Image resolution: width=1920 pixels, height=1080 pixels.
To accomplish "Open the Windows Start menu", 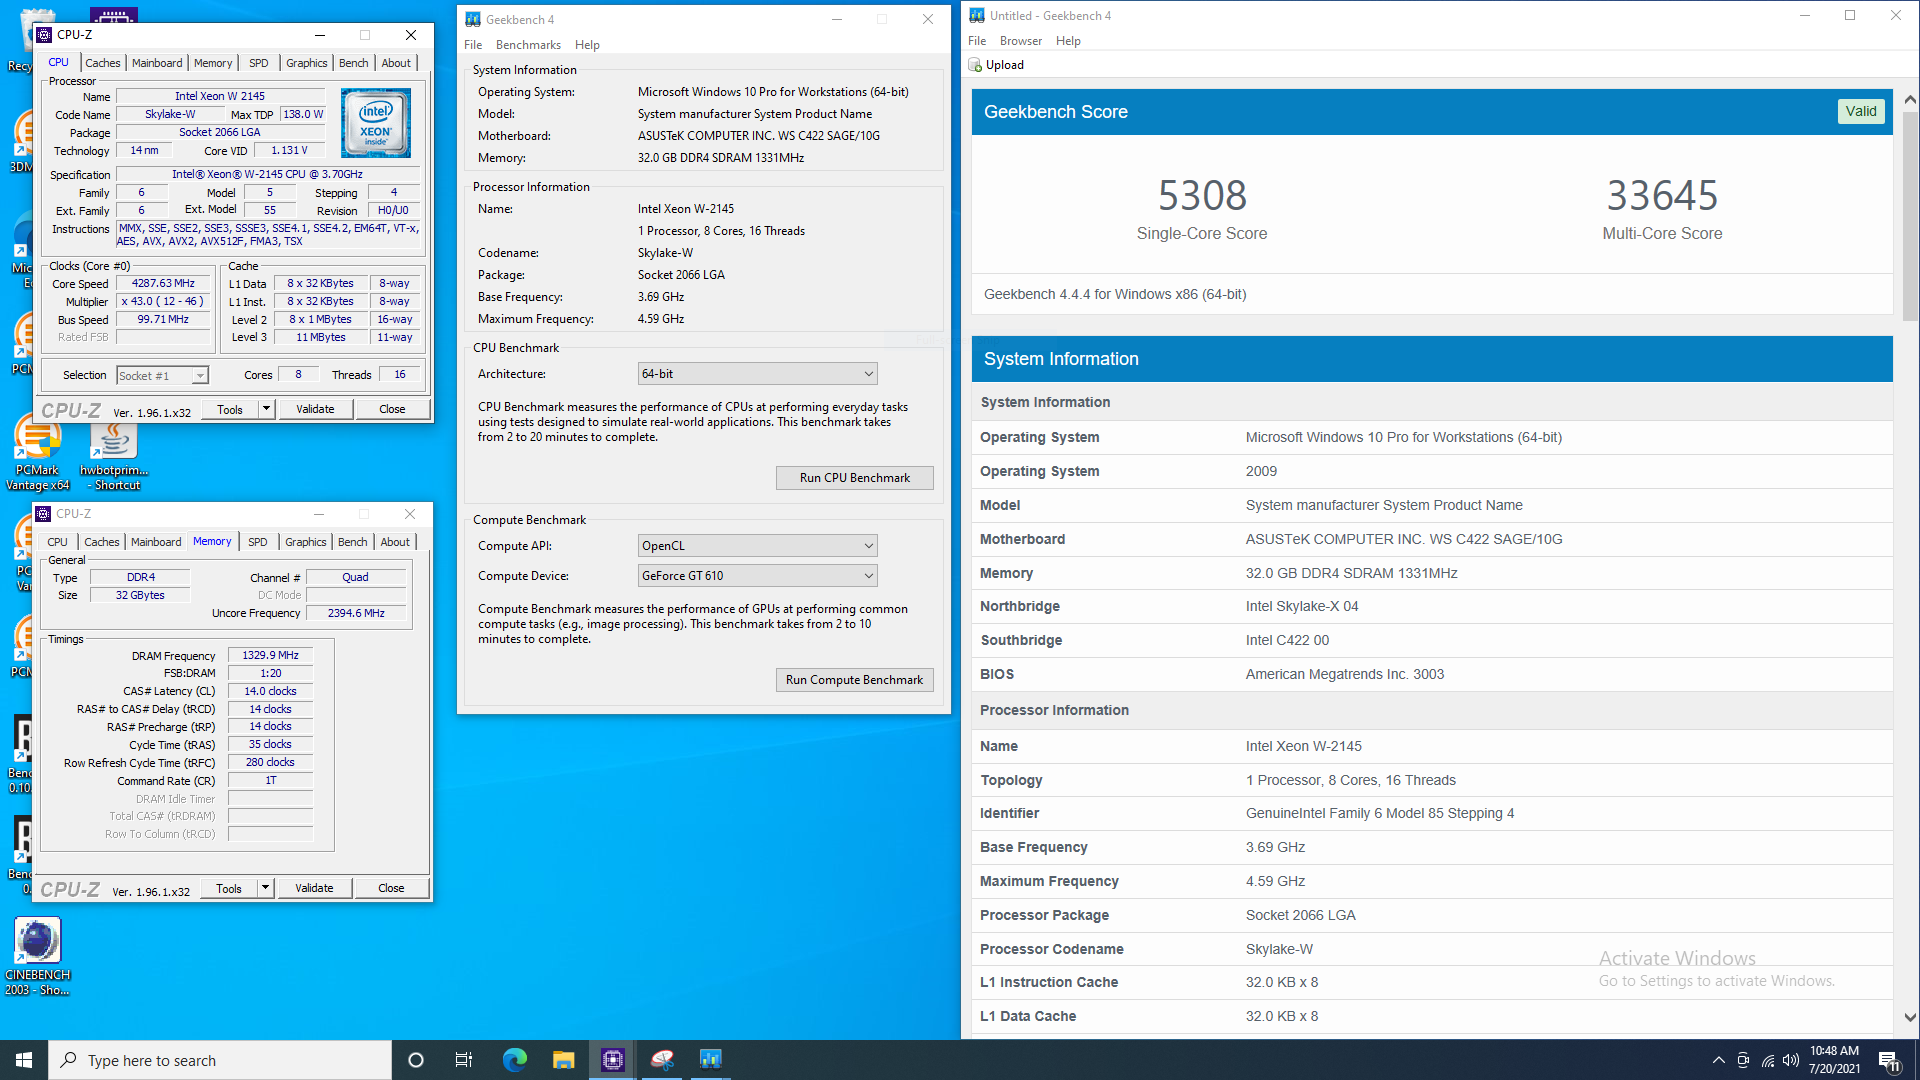I will tap(24, 1060).
